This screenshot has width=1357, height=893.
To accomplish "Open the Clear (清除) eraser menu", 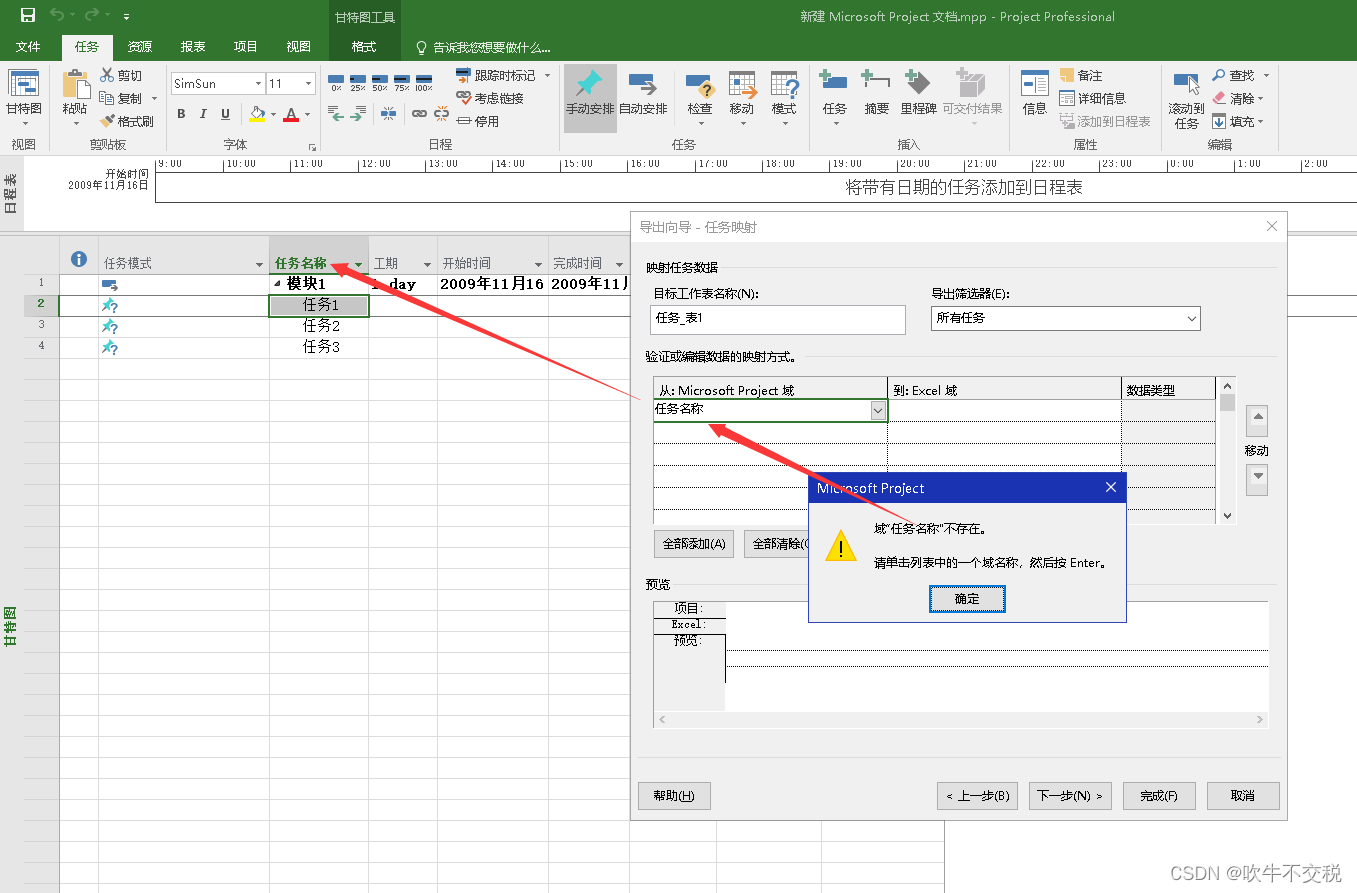I will point(1238,98).
